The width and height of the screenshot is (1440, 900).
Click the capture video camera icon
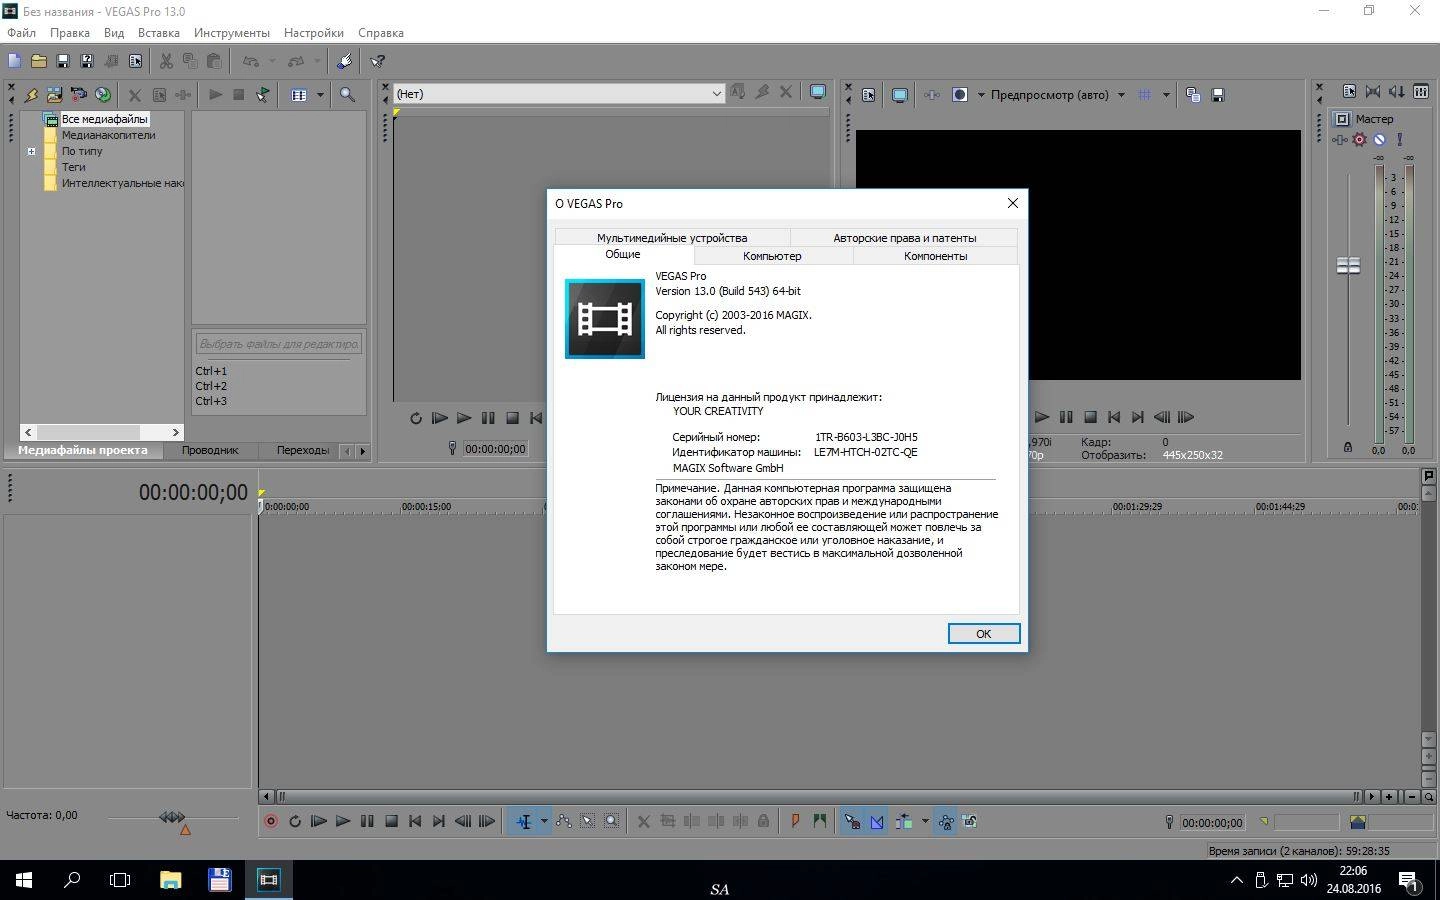(x=79, y=95)
